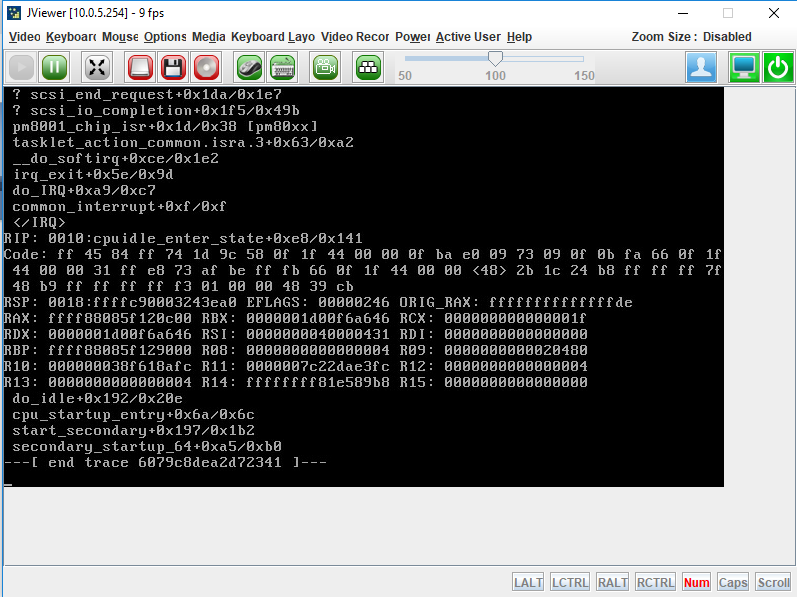Open the Keyboard Layout menu
The height and width of the screenshot is (597, 797).
coord(272,37)
